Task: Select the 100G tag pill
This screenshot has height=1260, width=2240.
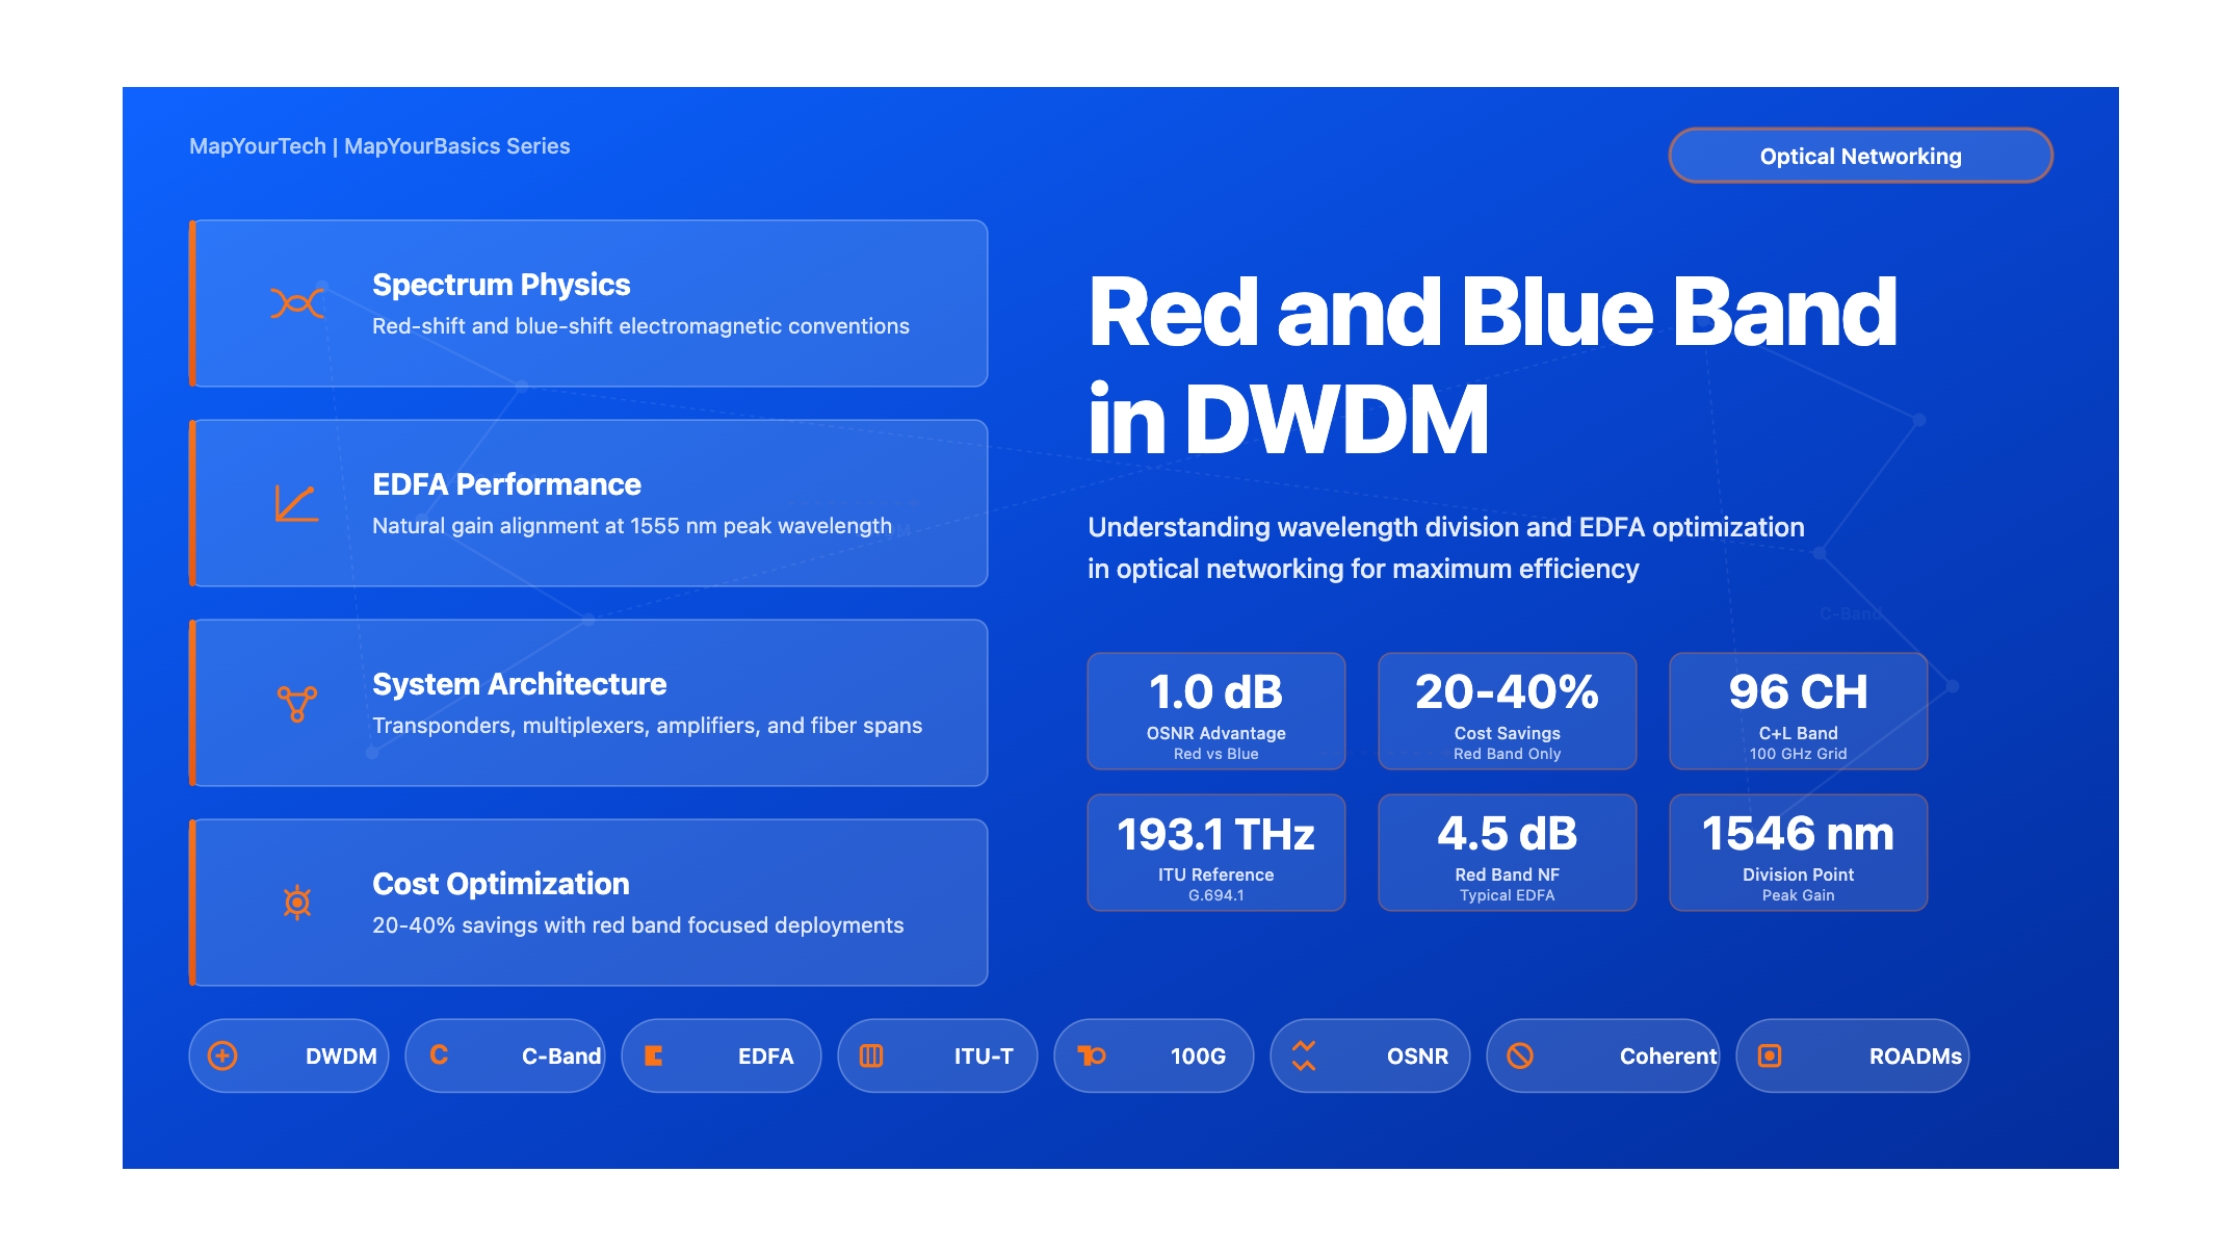Action: pyautogui.click(x=1153, y=1056)
